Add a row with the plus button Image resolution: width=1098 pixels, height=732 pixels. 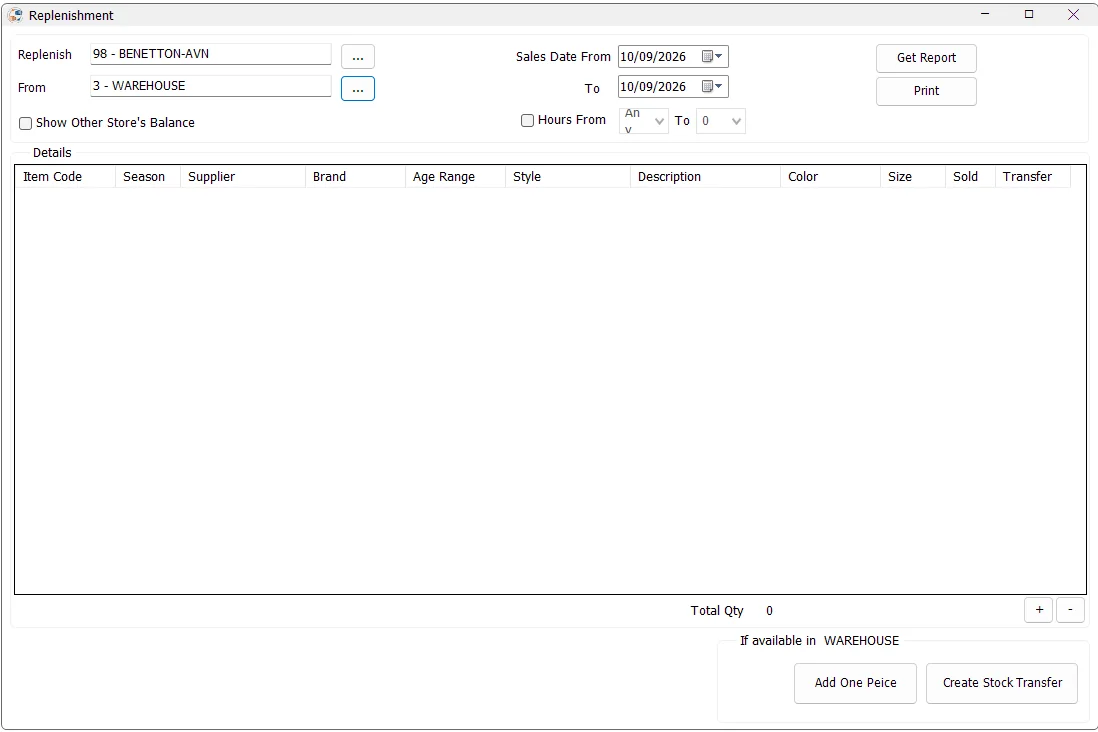[1038, 610]
